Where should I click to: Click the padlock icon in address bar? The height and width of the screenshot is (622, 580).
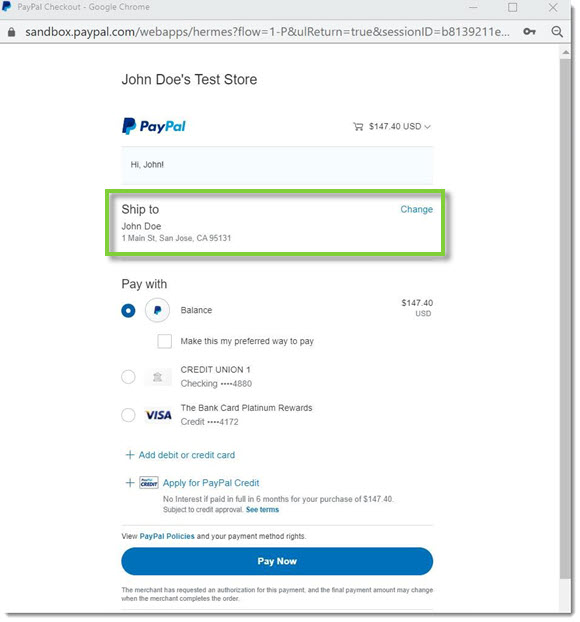point(12,32)
